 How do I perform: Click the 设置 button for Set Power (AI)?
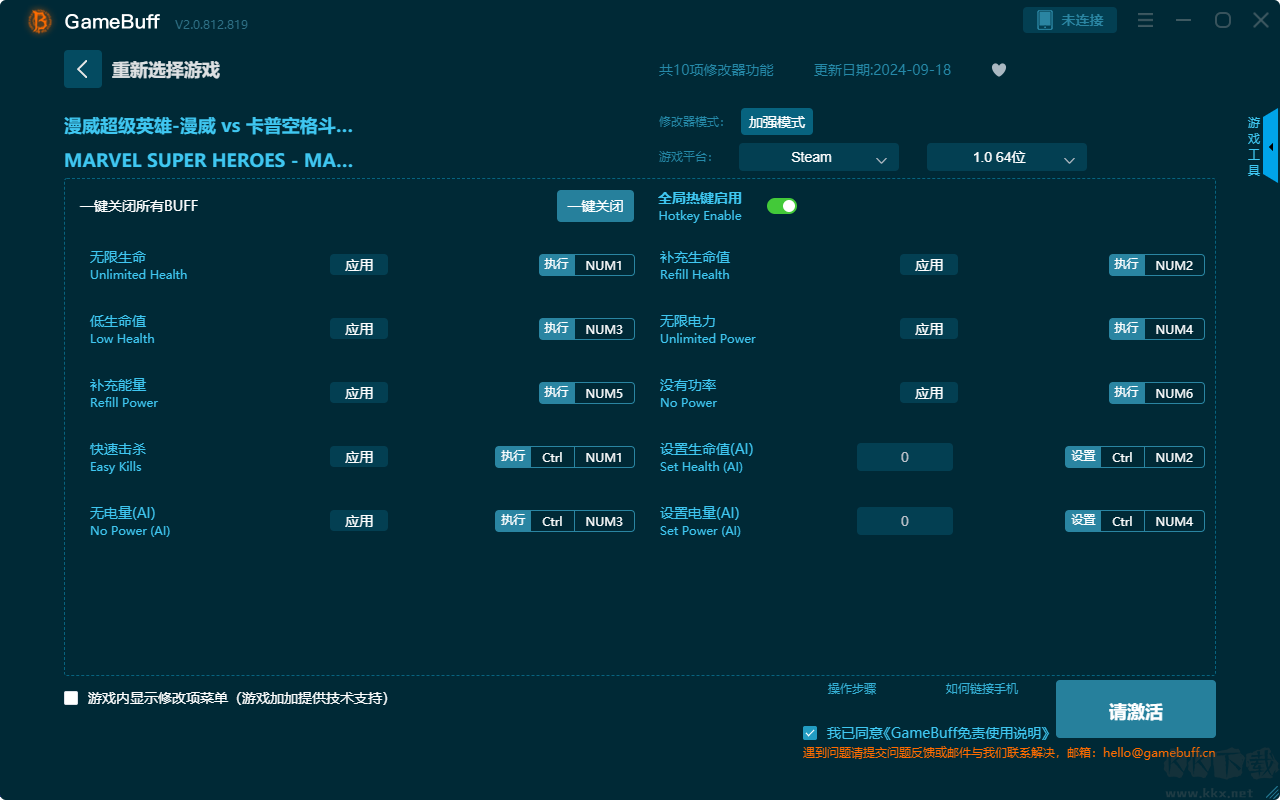[1083, 521]
